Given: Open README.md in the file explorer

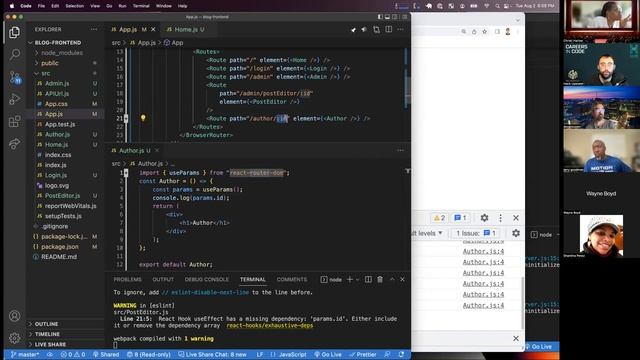Looking at the screenshot, I should click(59, 257).
